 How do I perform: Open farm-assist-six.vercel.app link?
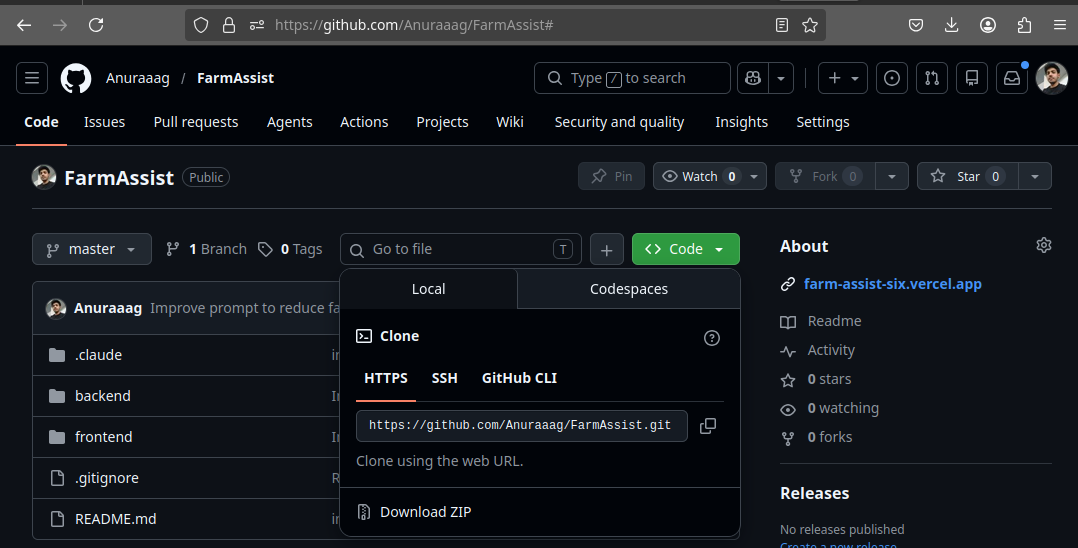click(892, 284)
